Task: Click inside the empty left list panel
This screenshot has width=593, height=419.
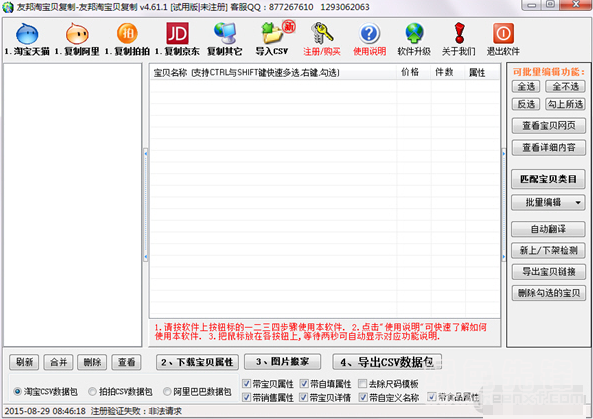Action: (x=73, y=205)
